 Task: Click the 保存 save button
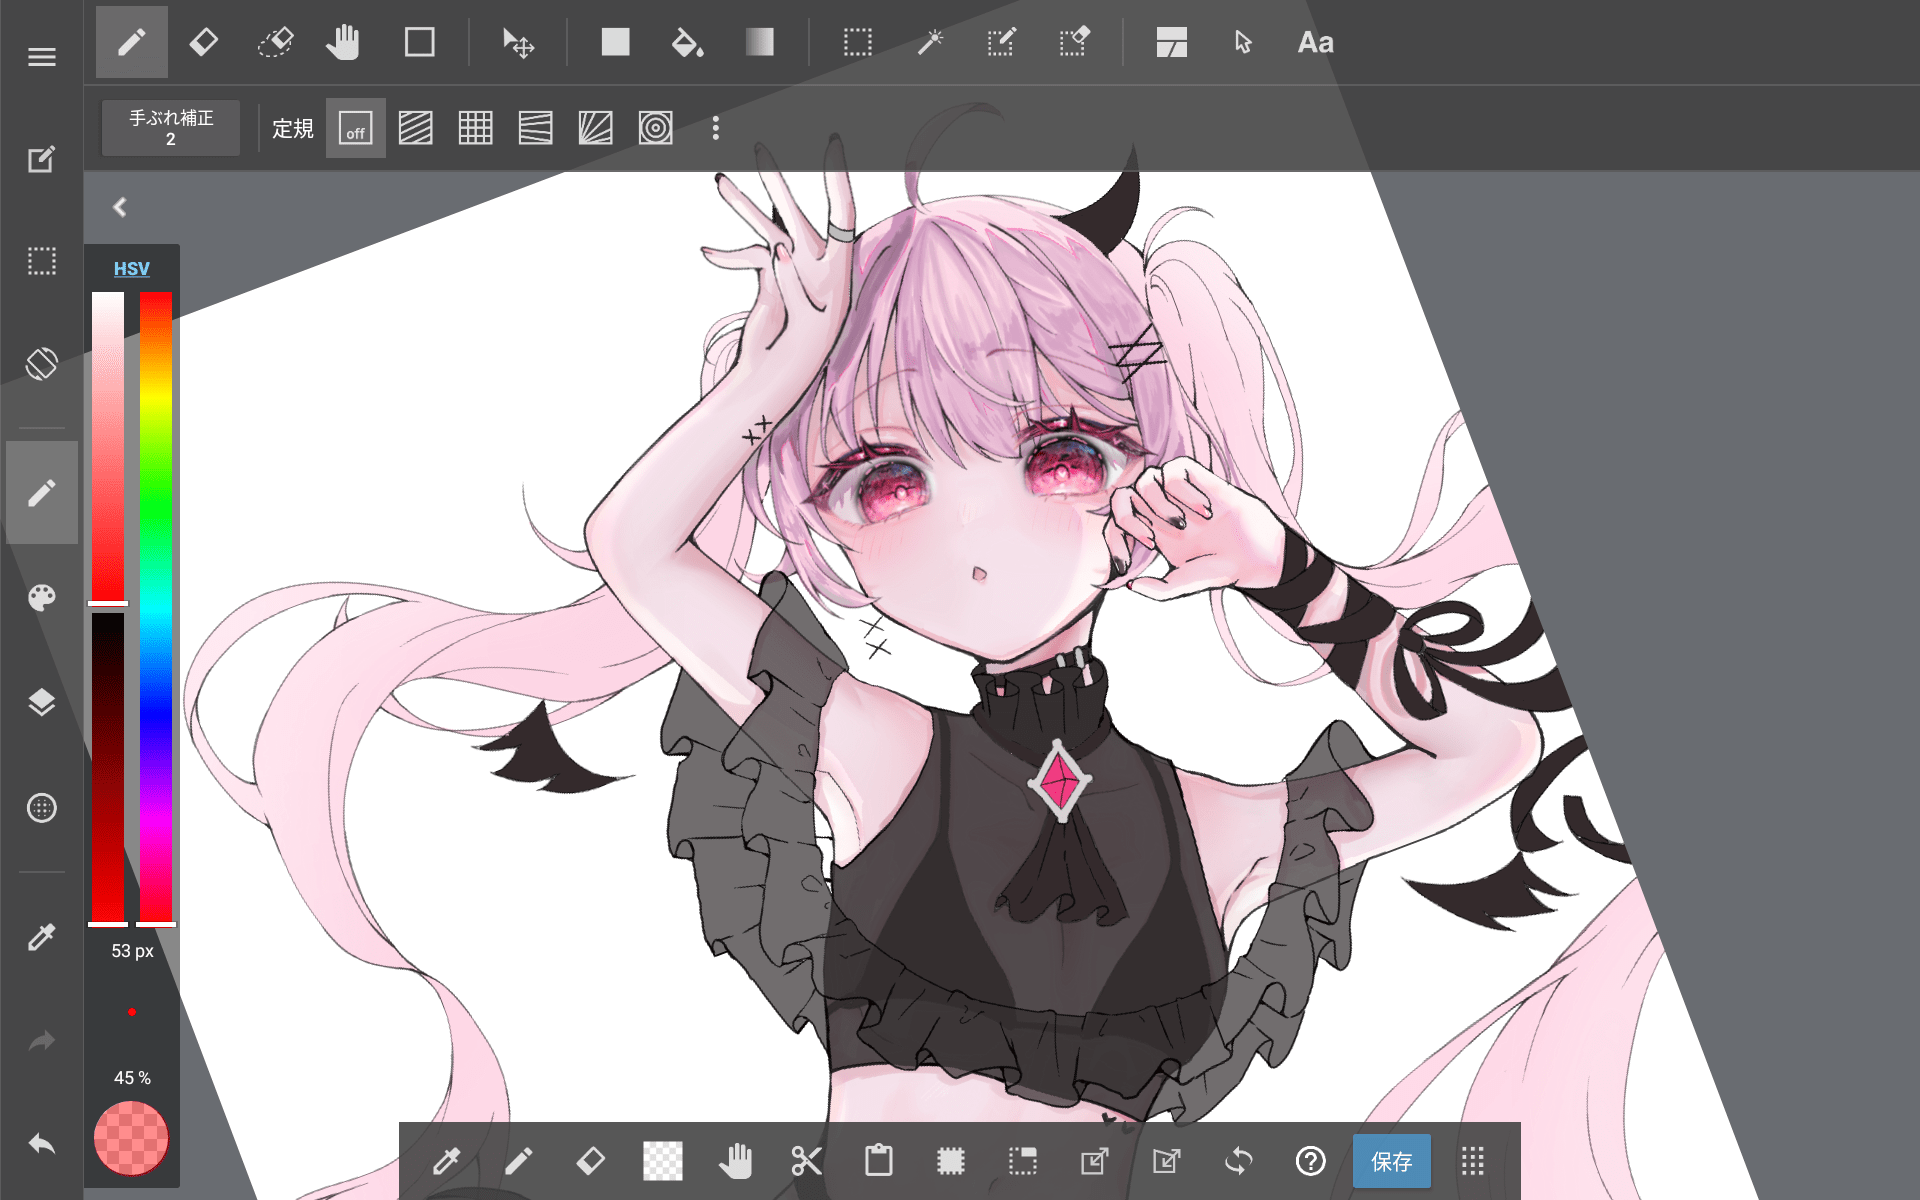click(x=1391, y=1161)
